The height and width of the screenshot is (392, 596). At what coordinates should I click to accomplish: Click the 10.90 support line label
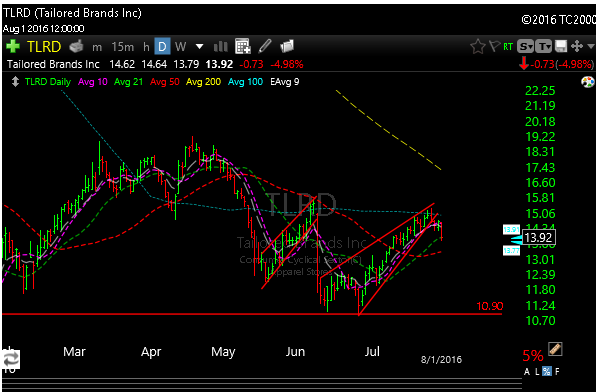(x=490, y=306)
